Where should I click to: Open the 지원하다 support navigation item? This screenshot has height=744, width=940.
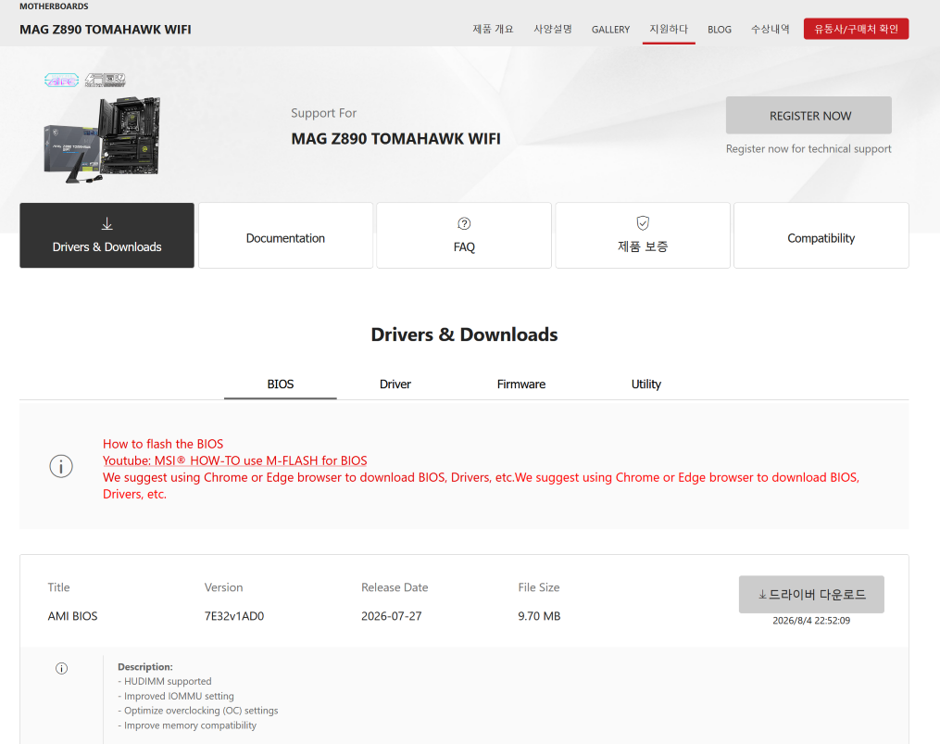pos(668,29)
